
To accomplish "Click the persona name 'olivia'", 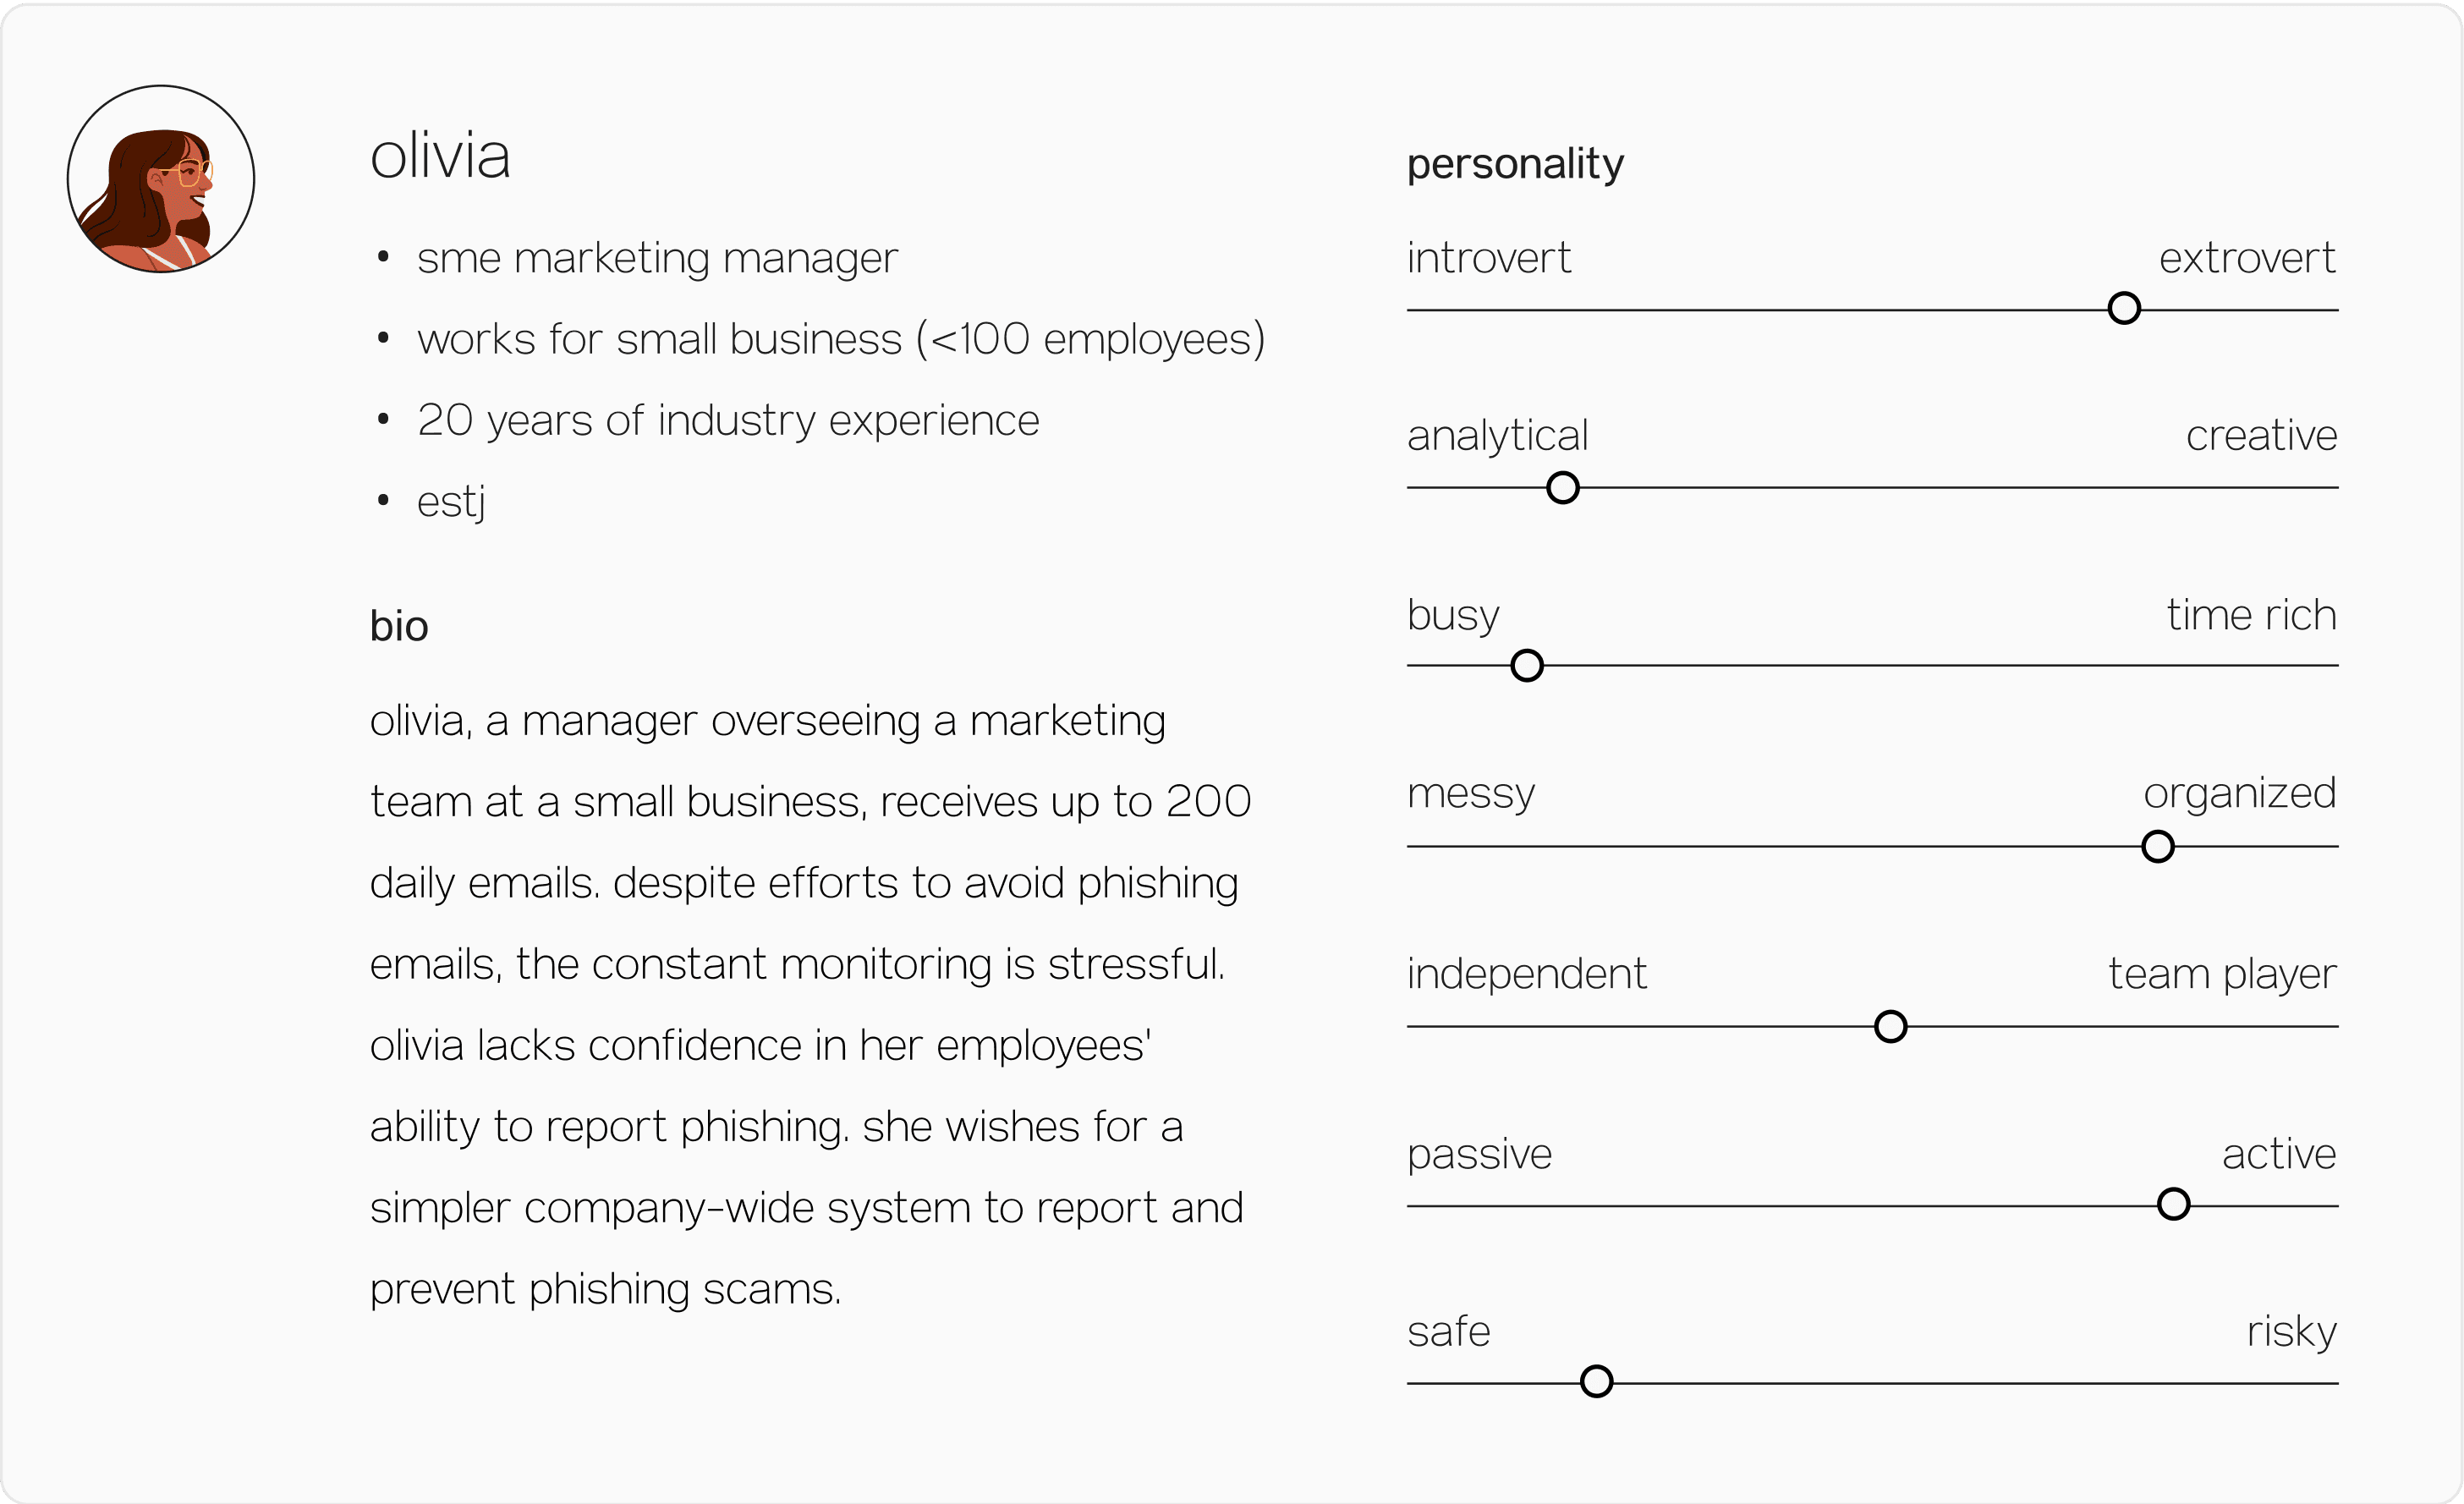I will click(x=440, y=156).
